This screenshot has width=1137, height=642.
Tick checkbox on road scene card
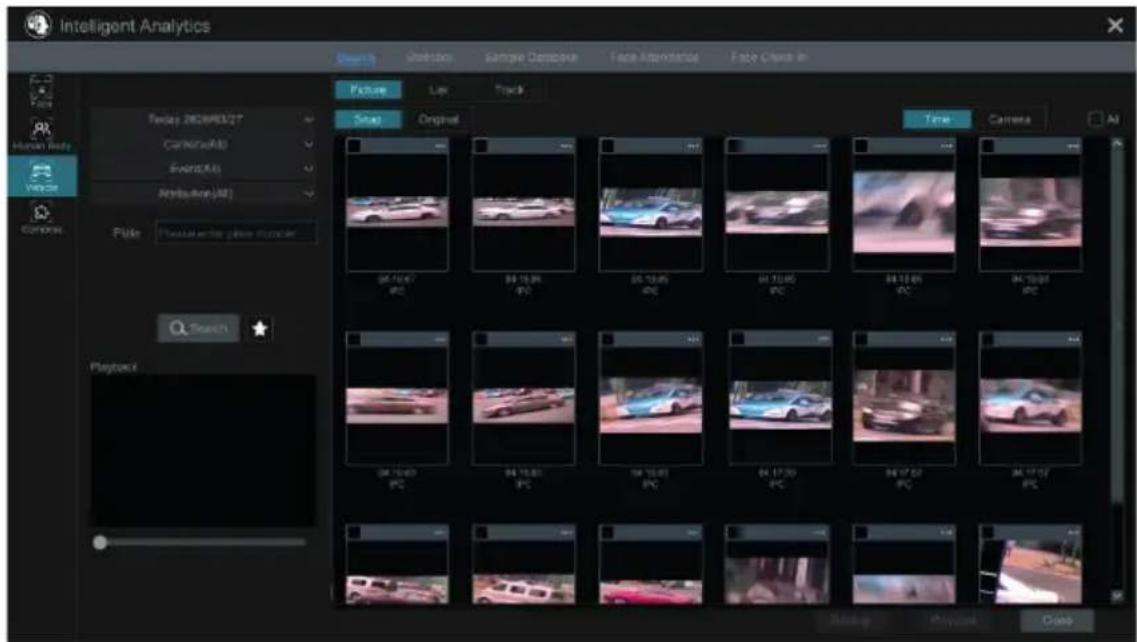click(988, 533)
